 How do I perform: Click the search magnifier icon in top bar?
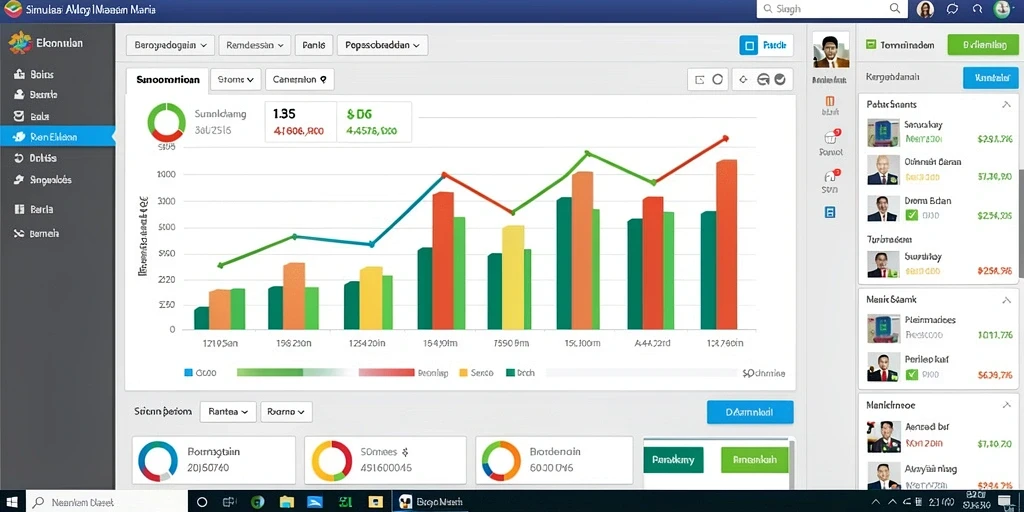click(895, 8)
